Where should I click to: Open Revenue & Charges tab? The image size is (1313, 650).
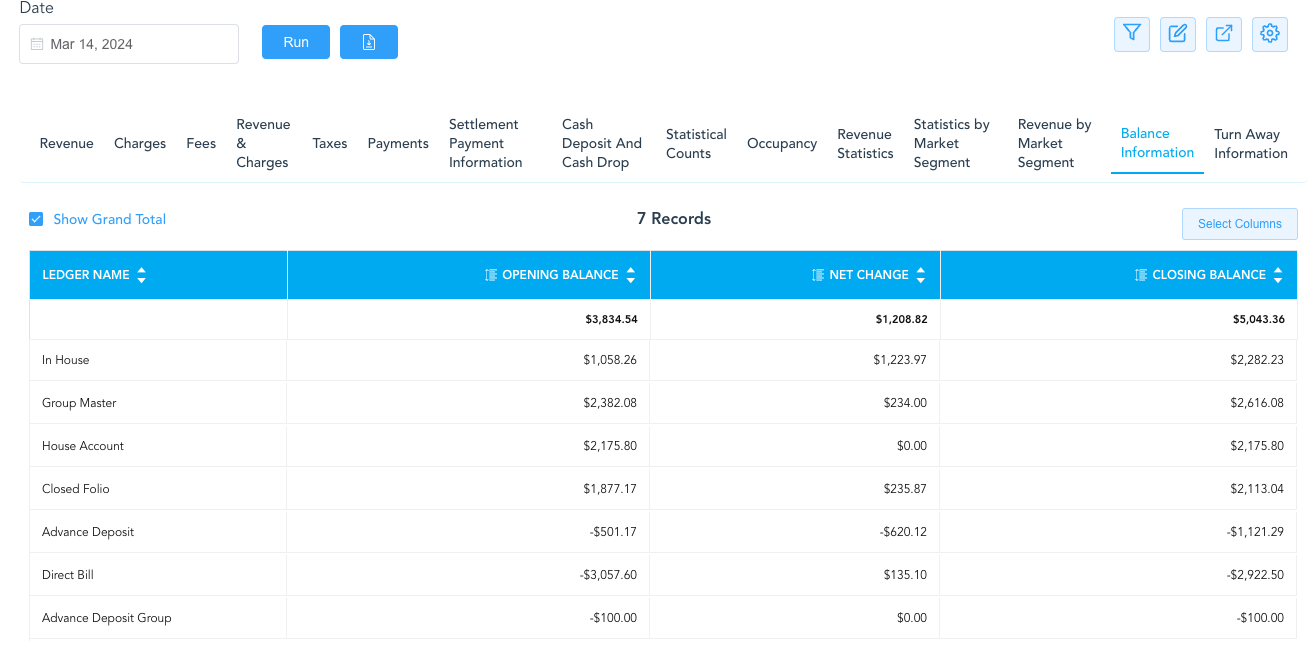tap(263, 143)
